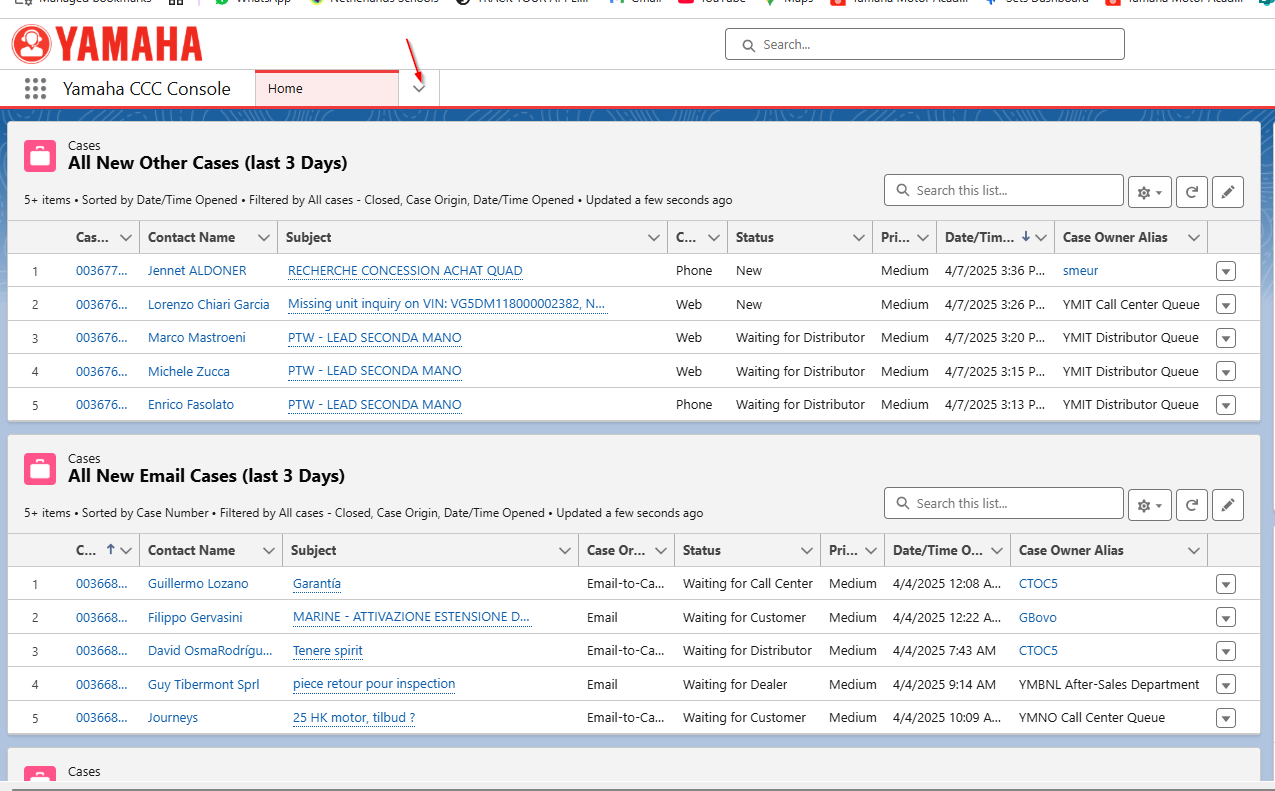Show row actions for the Journeys case
Viewport: 1275px width, 791px height.
tap(1226, 718)
